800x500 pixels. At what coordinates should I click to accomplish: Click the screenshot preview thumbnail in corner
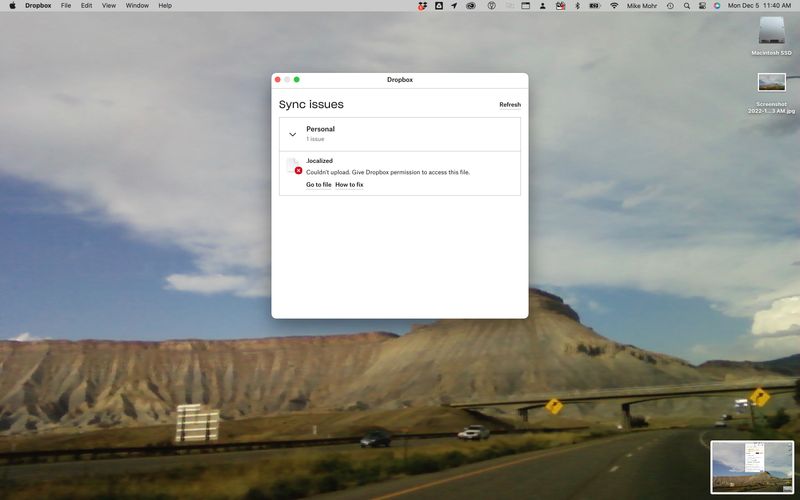coord(752,467)
